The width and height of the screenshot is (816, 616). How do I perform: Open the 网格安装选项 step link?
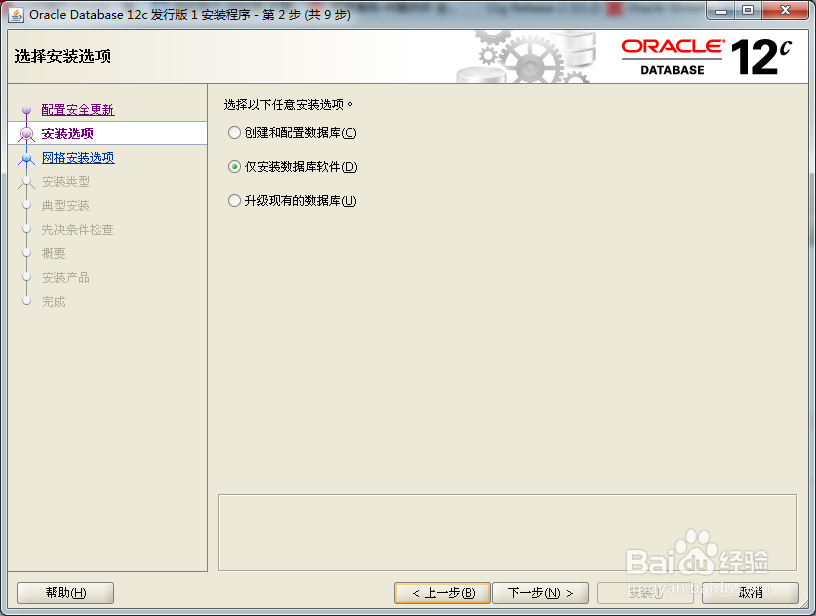77,158
